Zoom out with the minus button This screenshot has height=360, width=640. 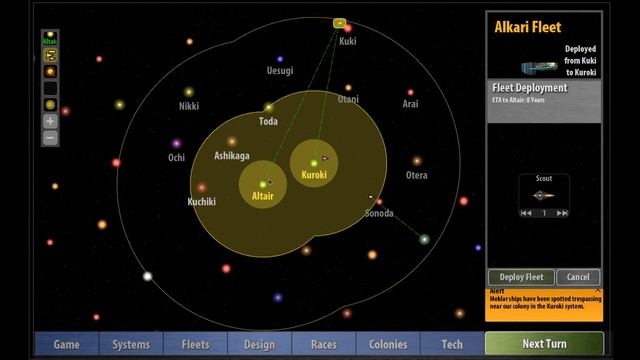(50, 138)
